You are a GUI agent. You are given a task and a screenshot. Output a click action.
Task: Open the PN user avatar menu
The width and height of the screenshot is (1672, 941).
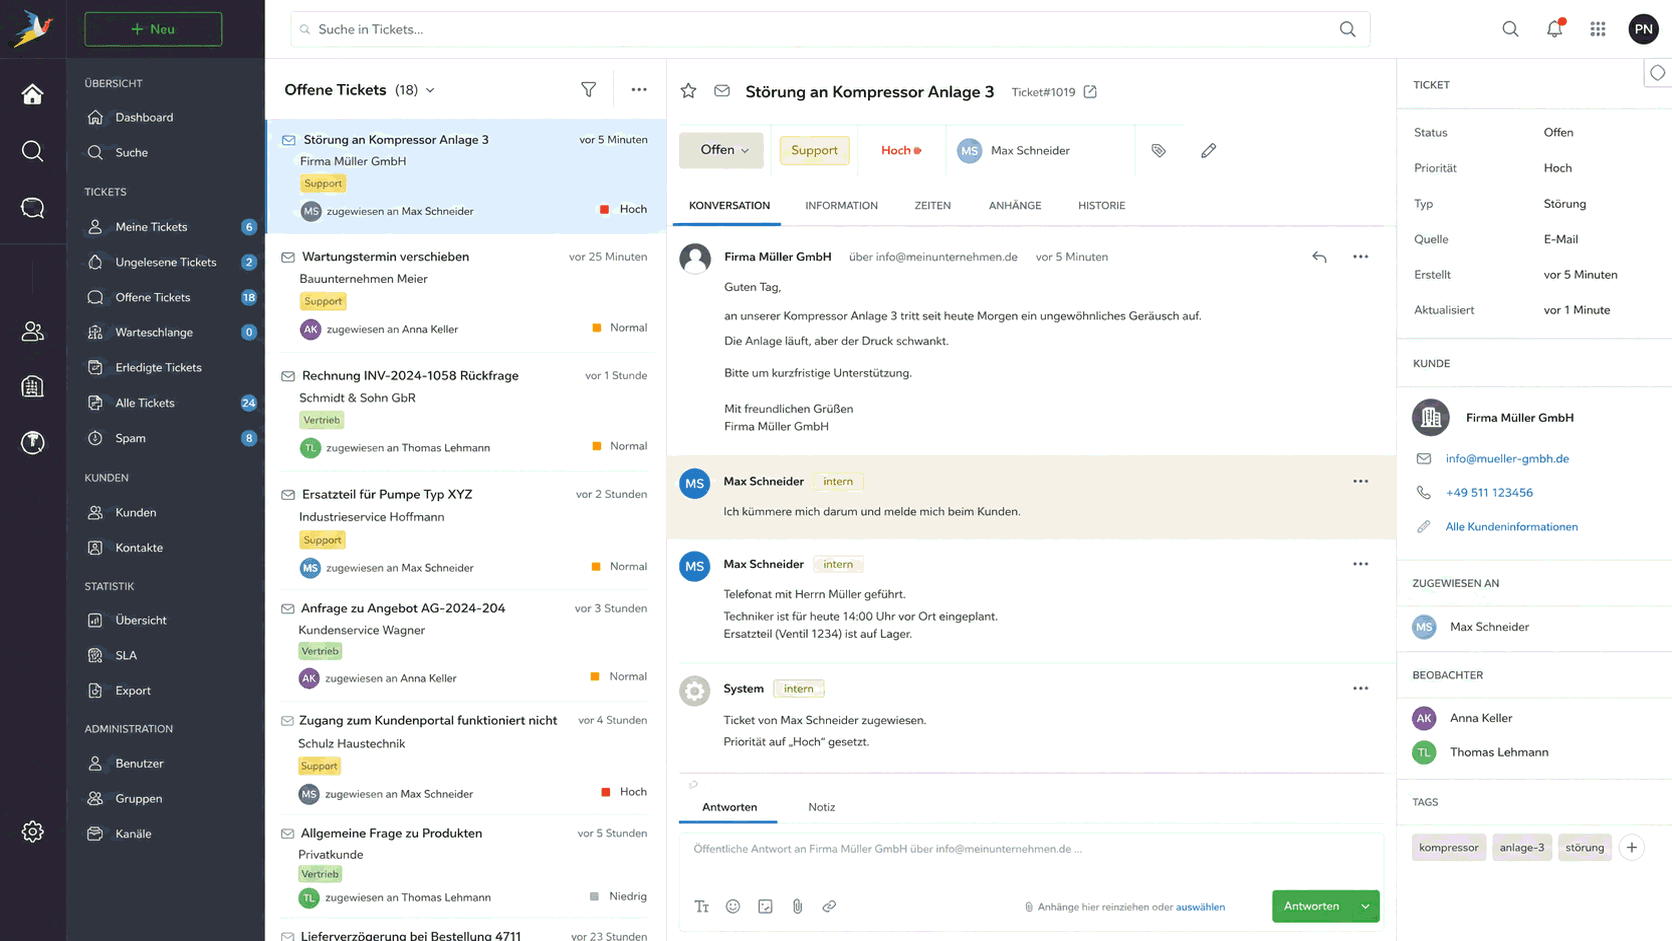click(1643, 29)
